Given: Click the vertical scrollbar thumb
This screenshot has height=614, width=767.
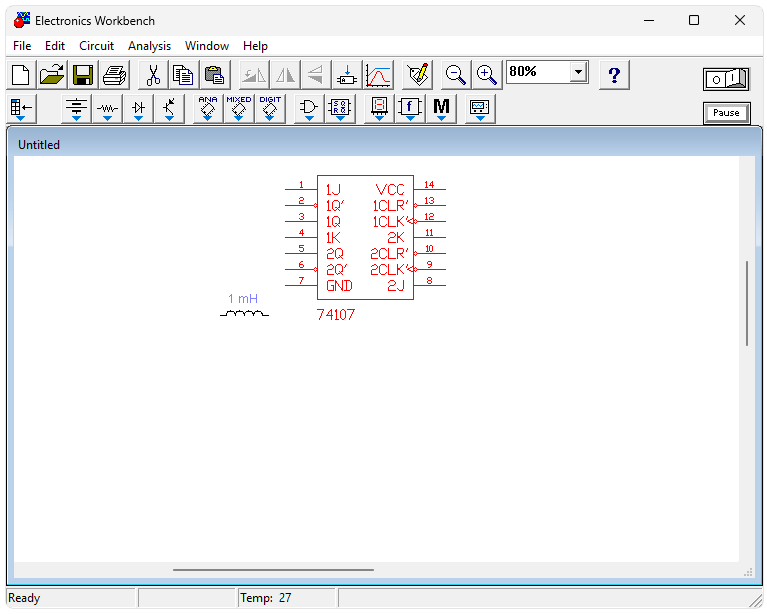Looking at the screenshot, I should 747,303.
